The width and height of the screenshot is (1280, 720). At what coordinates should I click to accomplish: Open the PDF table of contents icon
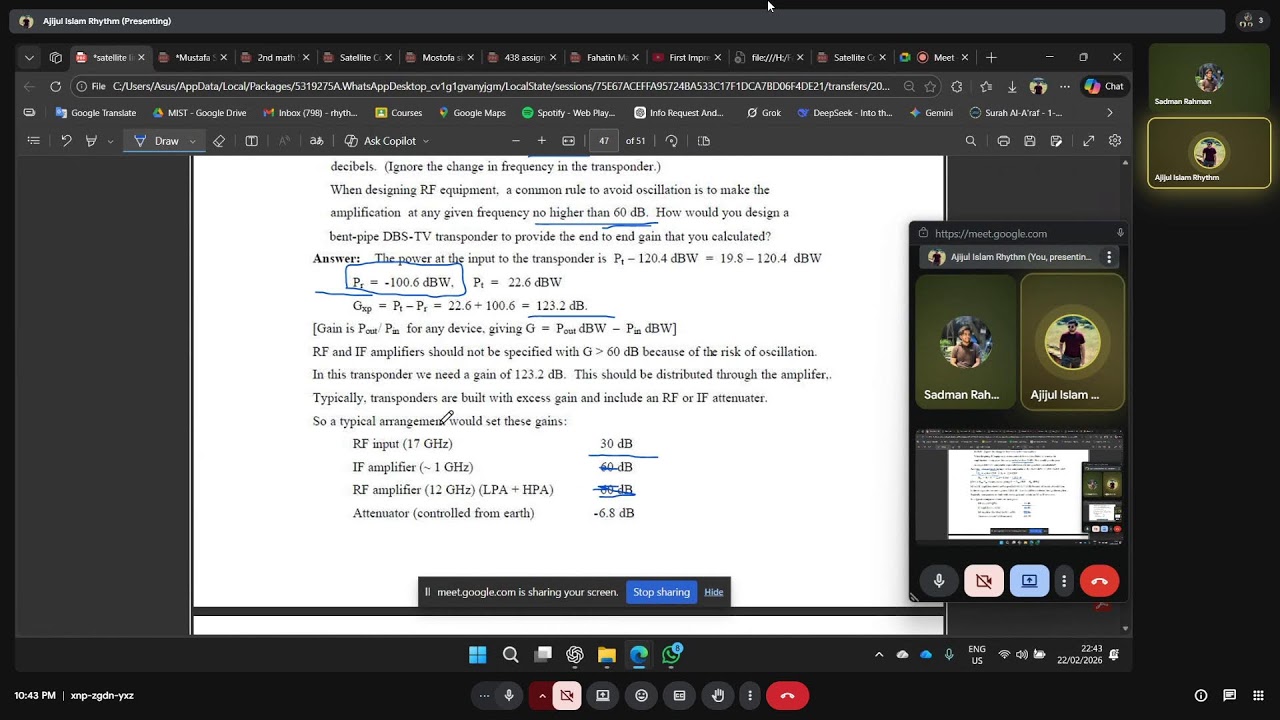click(x=33, y=141)
